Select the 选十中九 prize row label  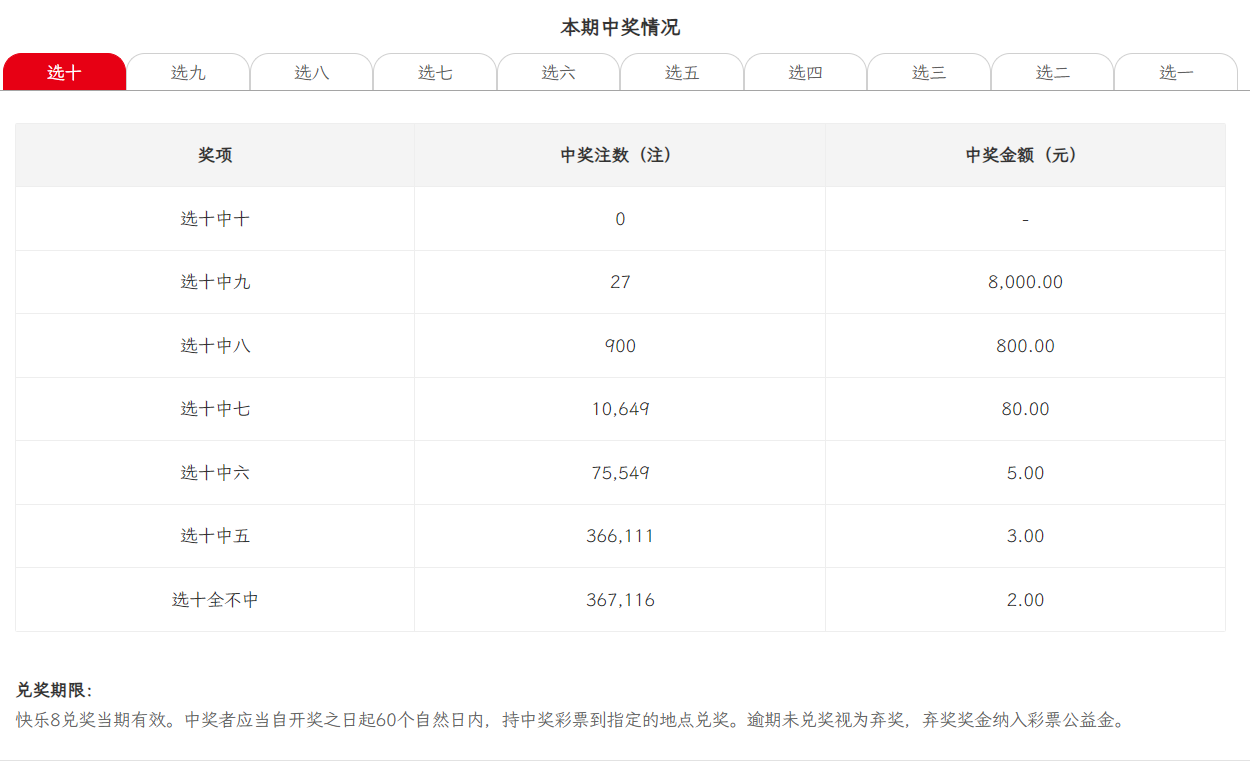tap(215, 282)
